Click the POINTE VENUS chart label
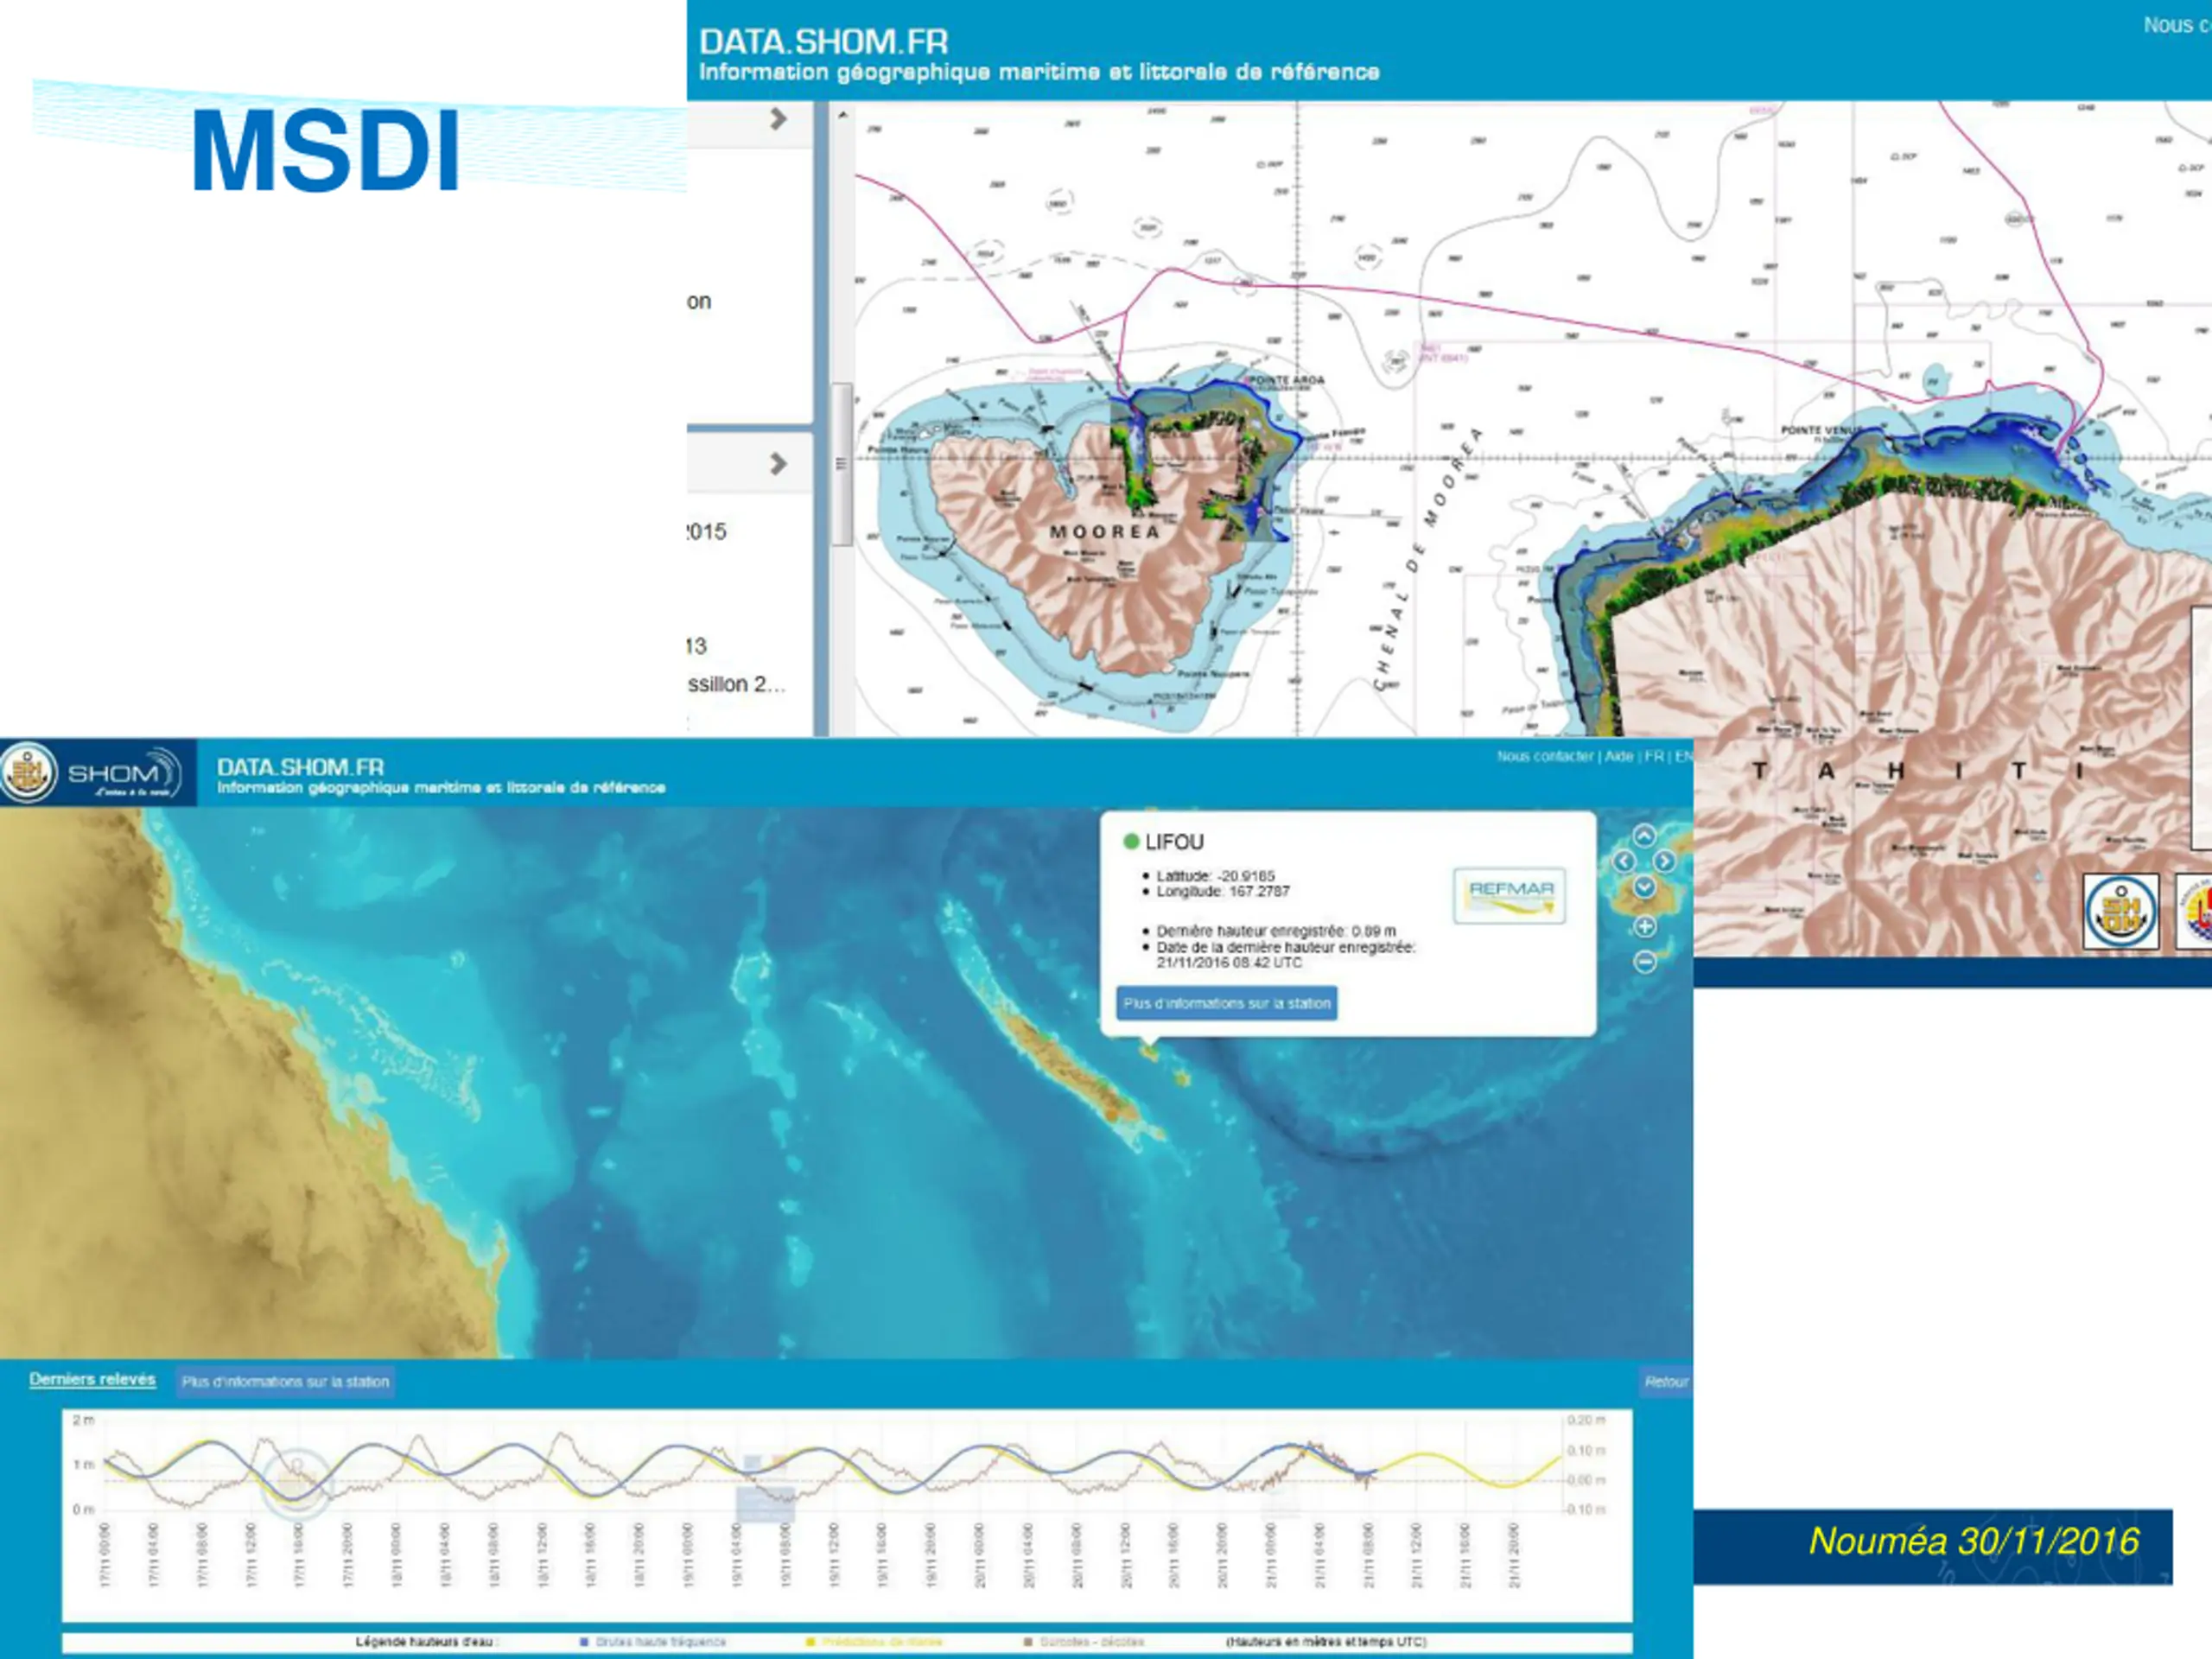Viewport: 2212px width, 1659px height. coord(1822,430)
